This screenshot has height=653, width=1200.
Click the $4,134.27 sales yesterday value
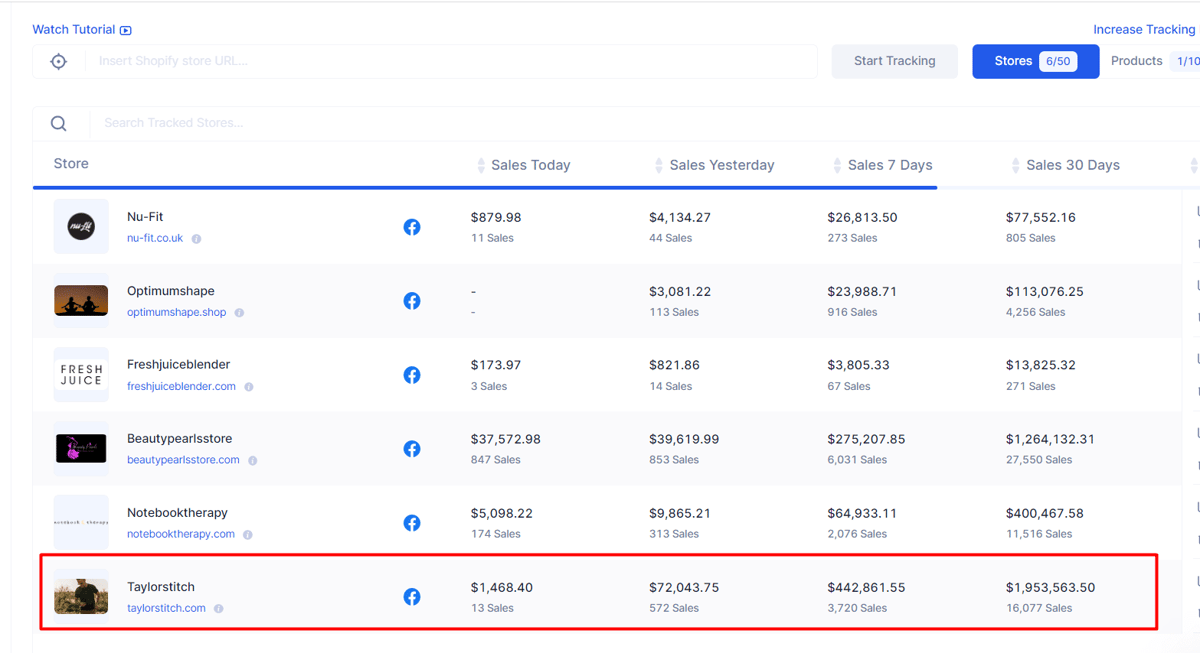point(680,217)
